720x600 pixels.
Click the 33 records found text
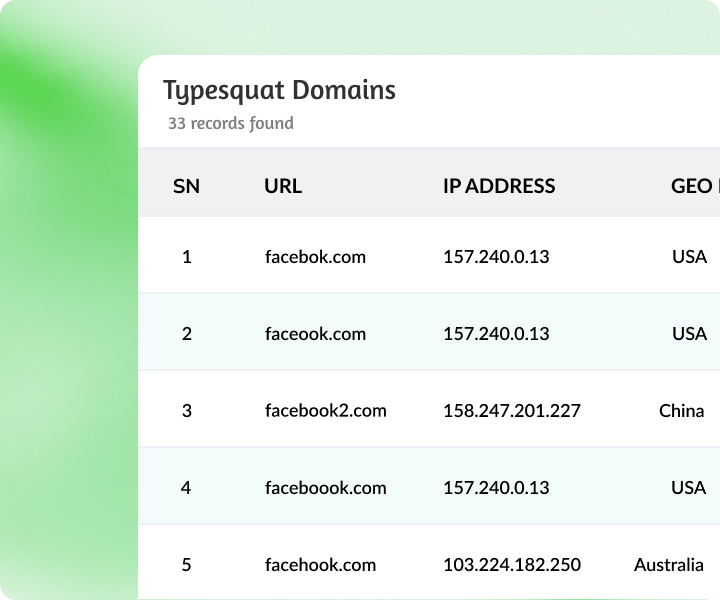(x=231, y=124)
